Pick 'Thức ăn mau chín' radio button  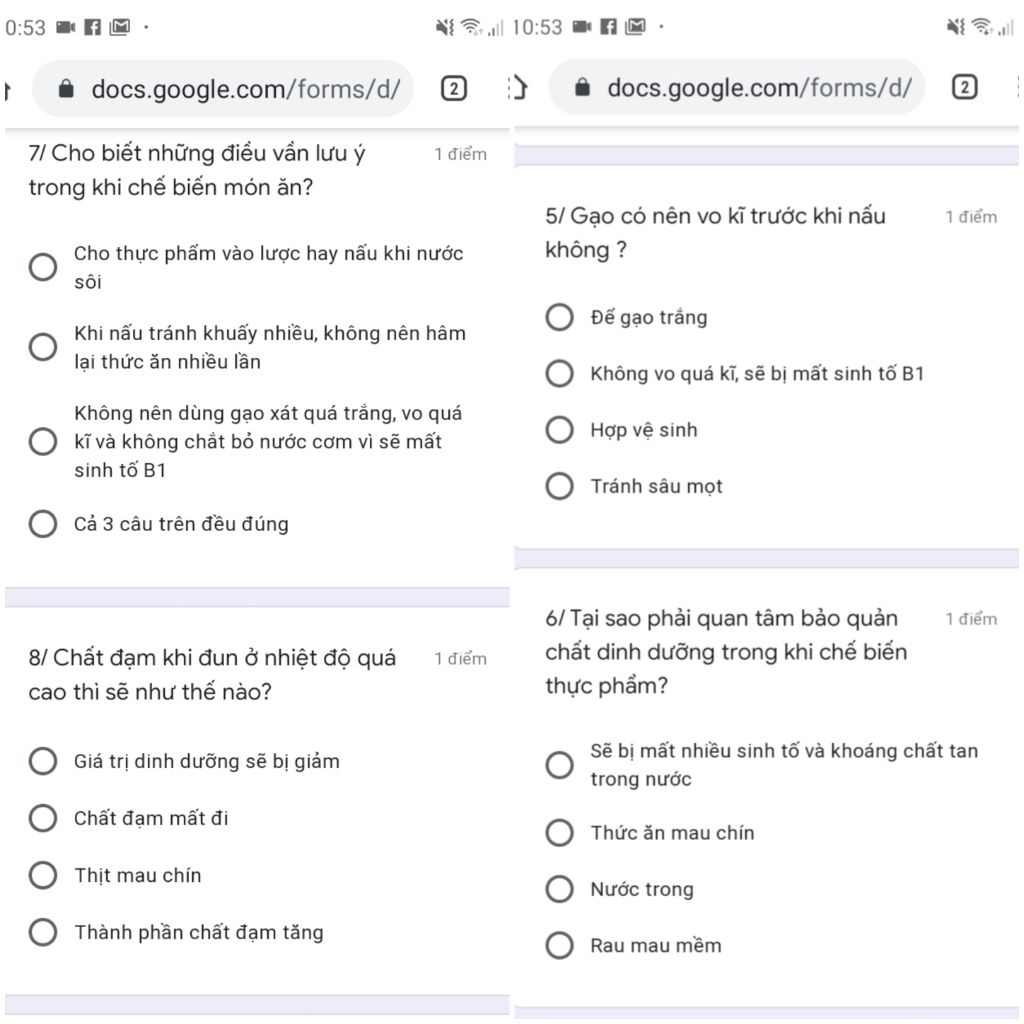(560, 833)
